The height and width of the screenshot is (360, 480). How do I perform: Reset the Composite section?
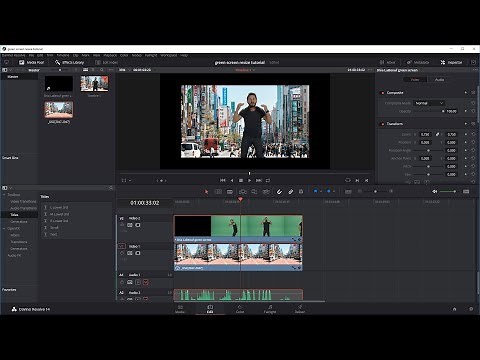[x=473, y=93]
